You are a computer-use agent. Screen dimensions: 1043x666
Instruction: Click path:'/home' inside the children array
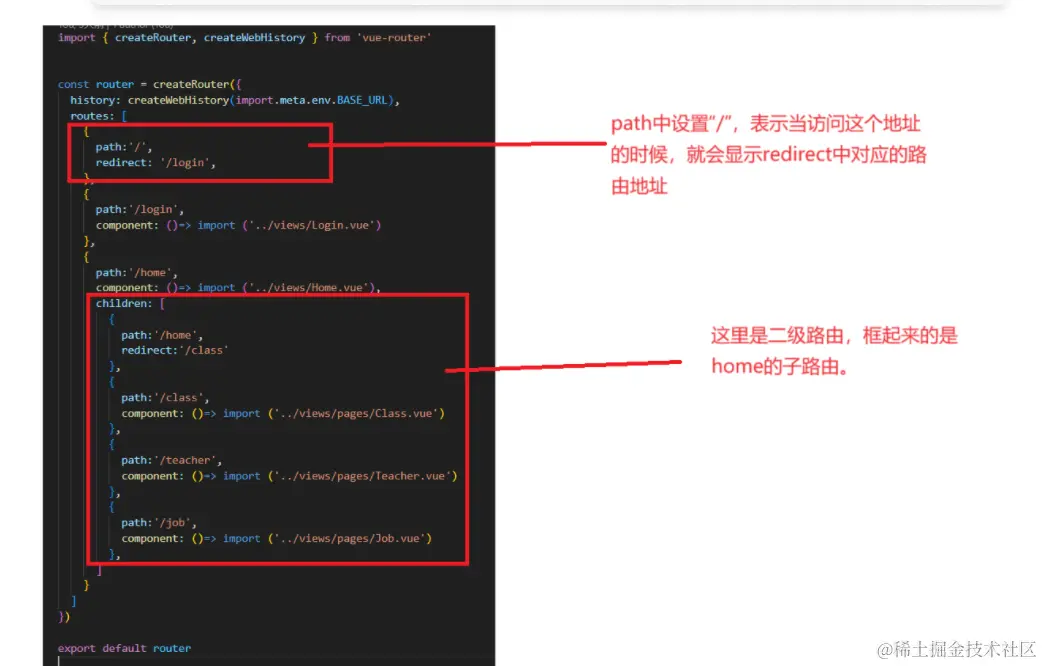pos(162,335)
